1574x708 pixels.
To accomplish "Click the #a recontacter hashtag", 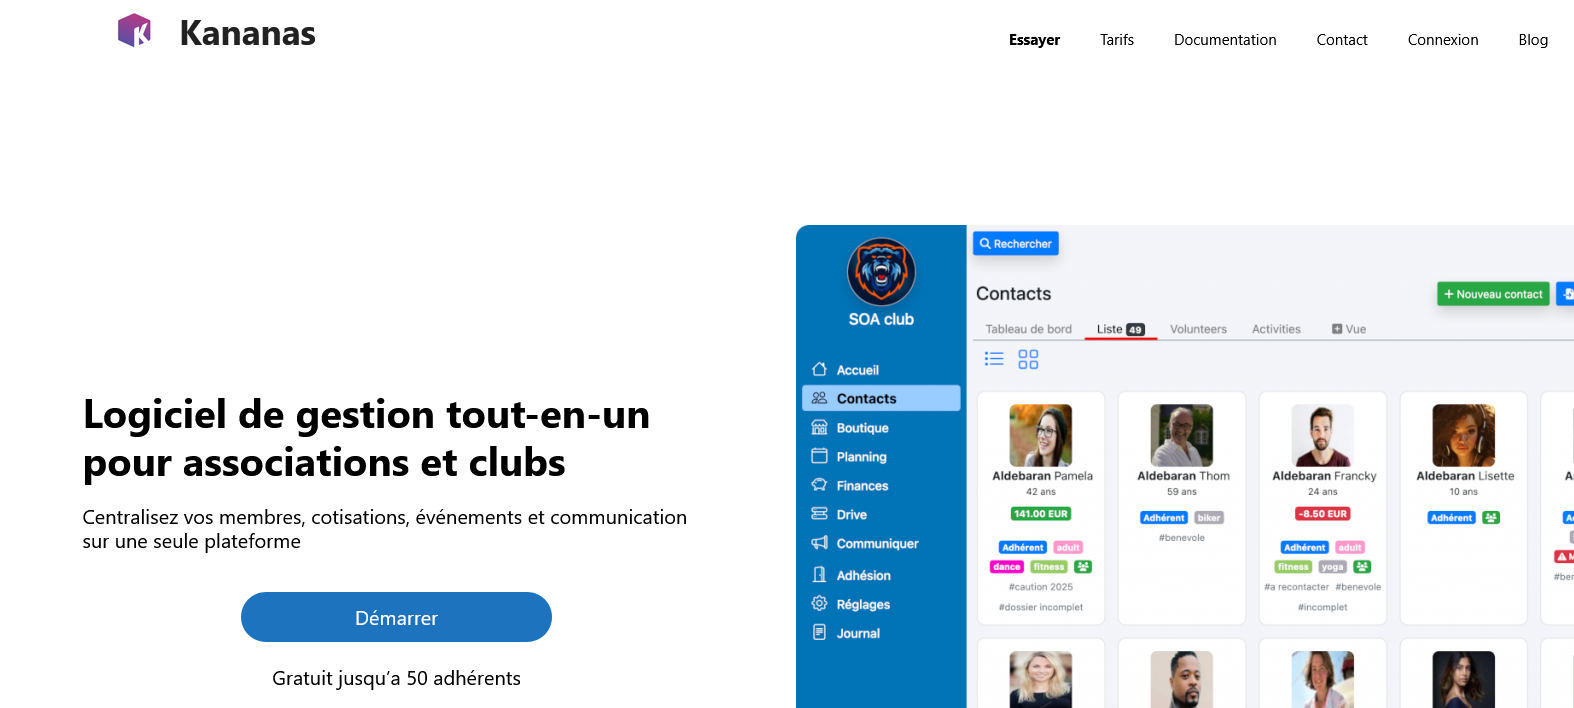I will pyautogui.click(x=1297, y=587).
